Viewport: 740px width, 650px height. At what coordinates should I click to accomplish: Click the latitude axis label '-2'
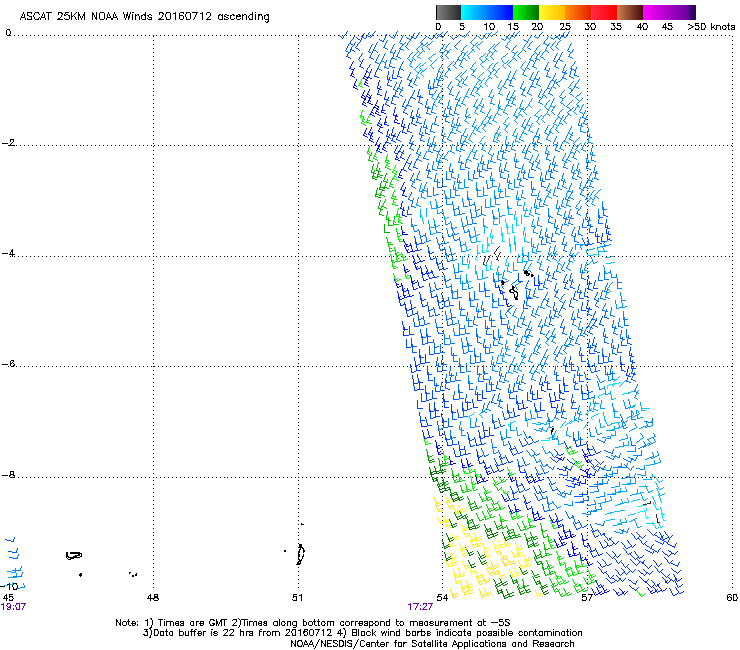(9, 143)
